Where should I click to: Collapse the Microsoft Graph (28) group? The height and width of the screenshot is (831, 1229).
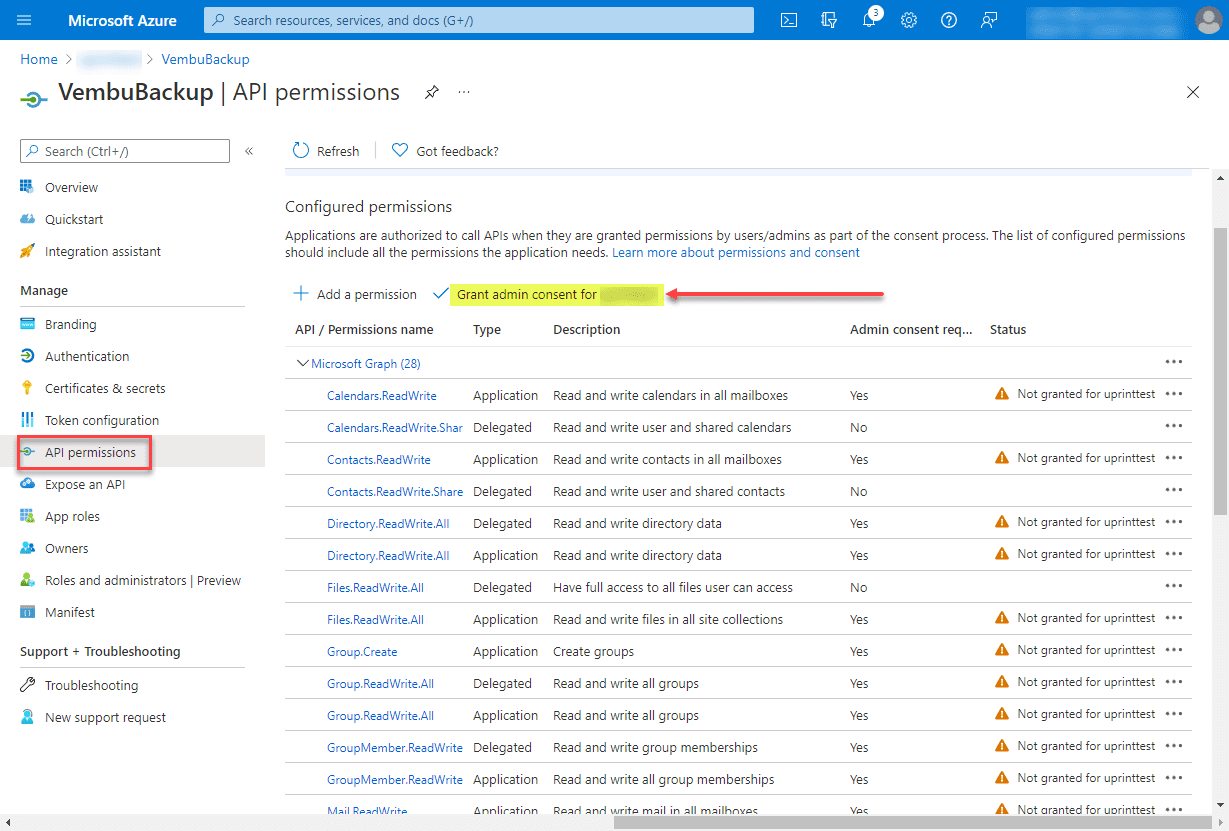click(x=303, y=364)
